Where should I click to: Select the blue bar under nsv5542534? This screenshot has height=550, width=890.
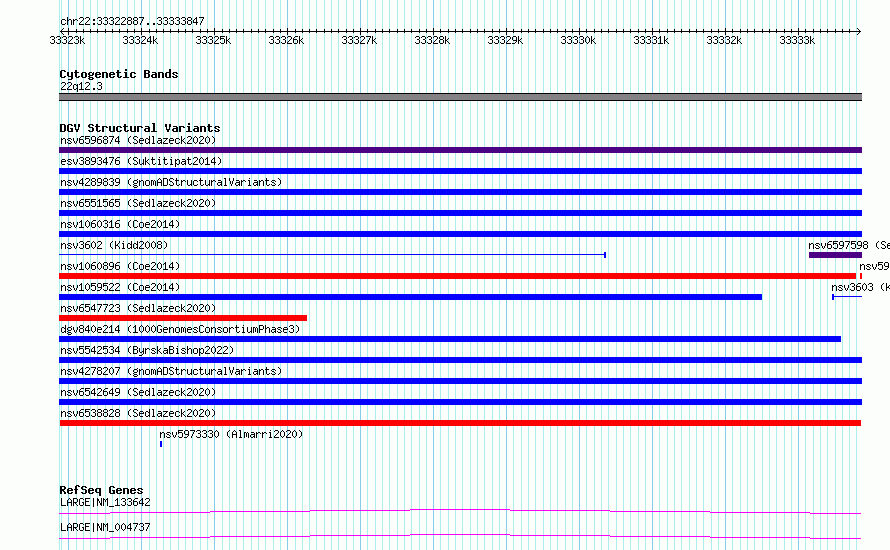pos(460,360)
